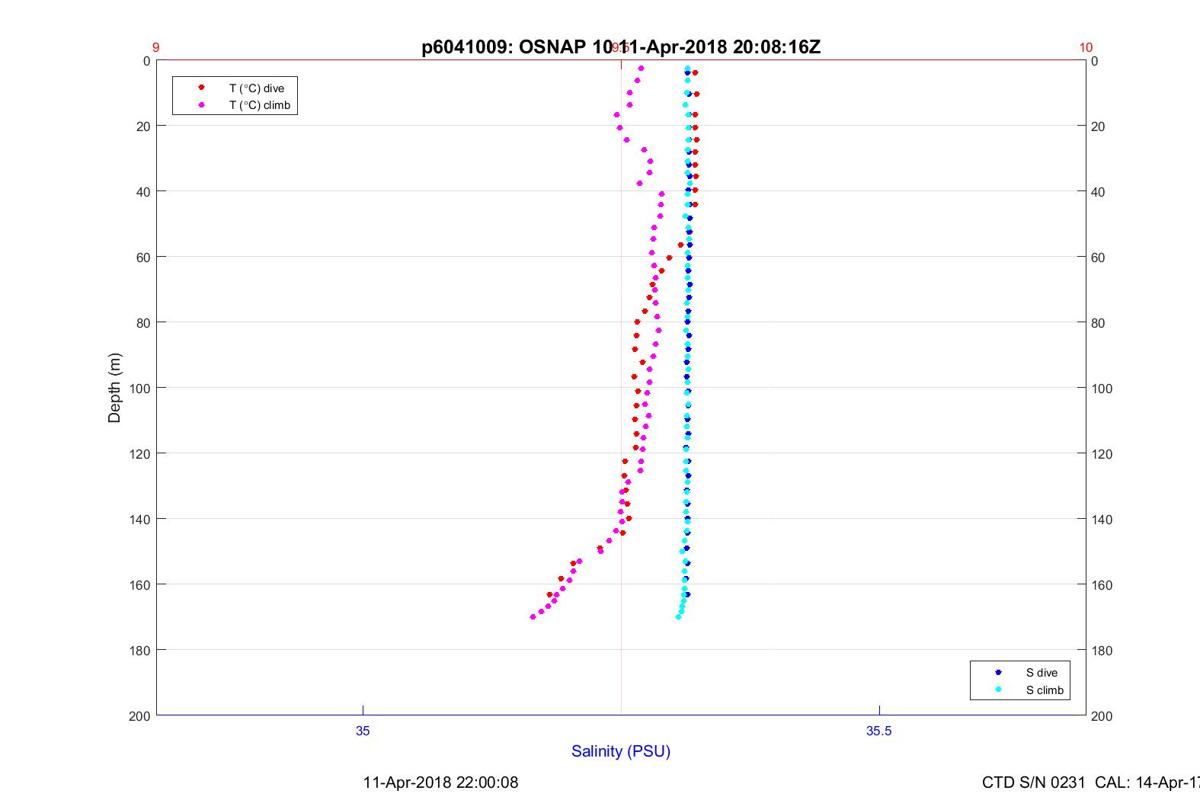Click the 'Salinity (PSU)' axis label
This screenshot has height=804, width=1200.
pyautogui.click(x=621, y=751)
